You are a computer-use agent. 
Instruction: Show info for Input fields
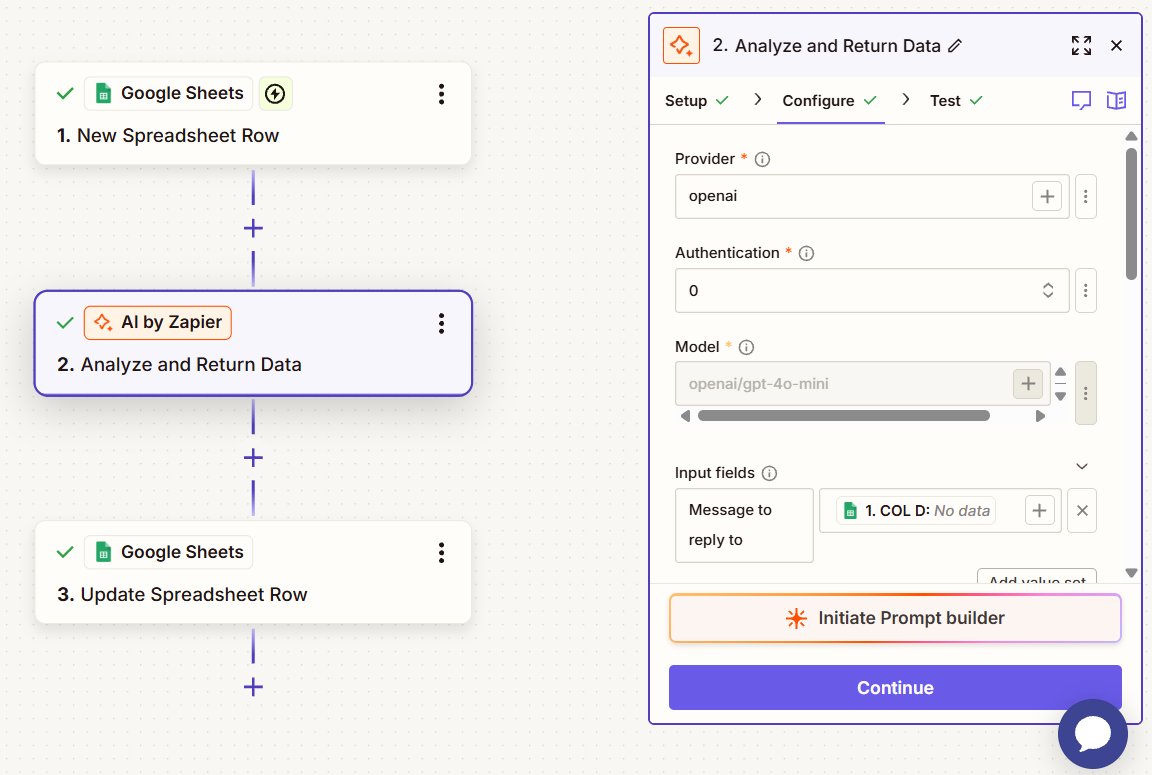pyautogui.click(x=769, y=473)
